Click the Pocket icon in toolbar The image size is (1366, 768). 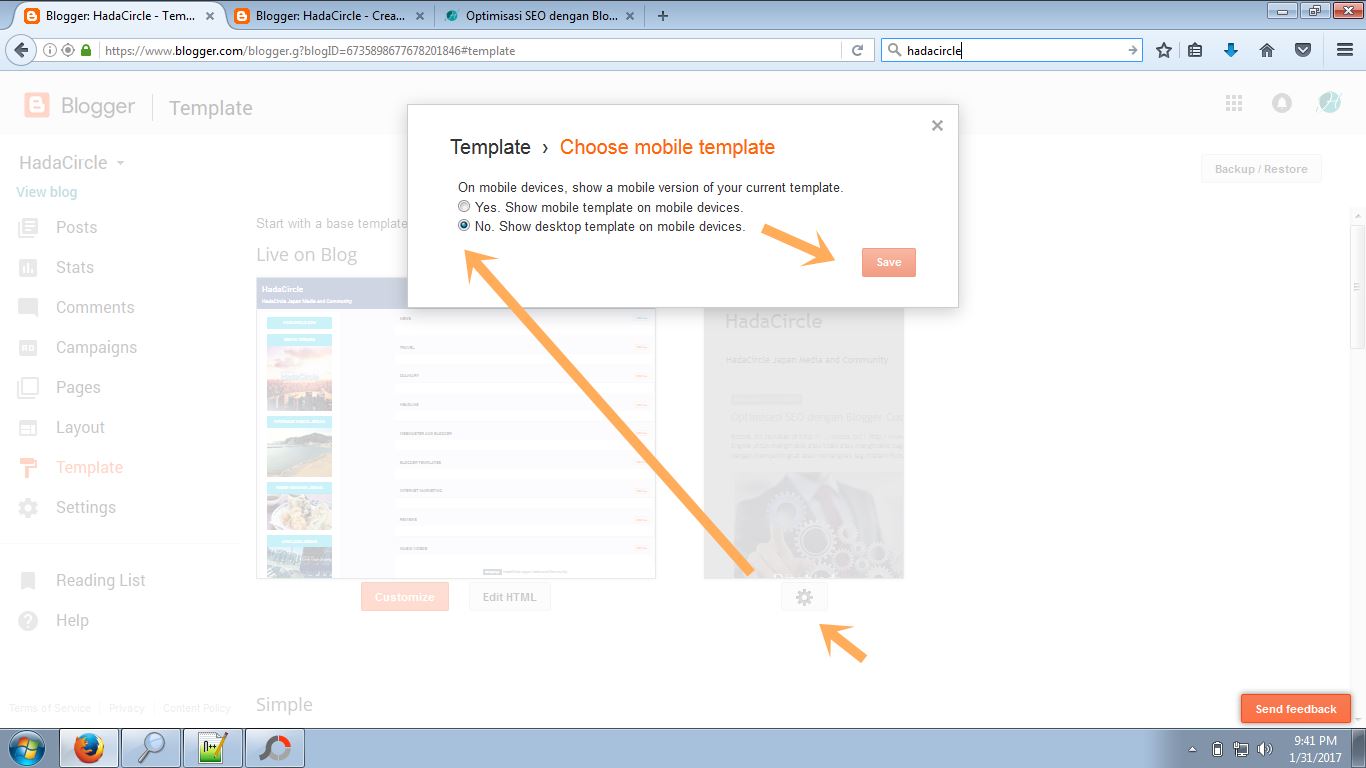tap(1303, 50)
